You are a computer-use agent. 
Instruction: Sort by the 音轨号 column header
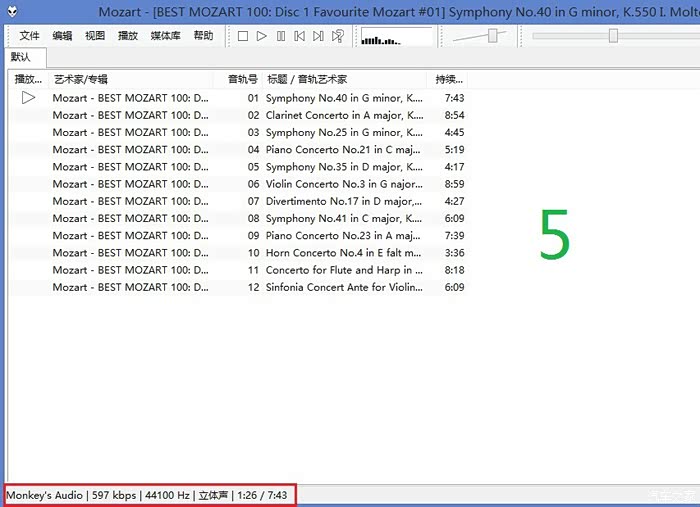[x=242, y=79]
